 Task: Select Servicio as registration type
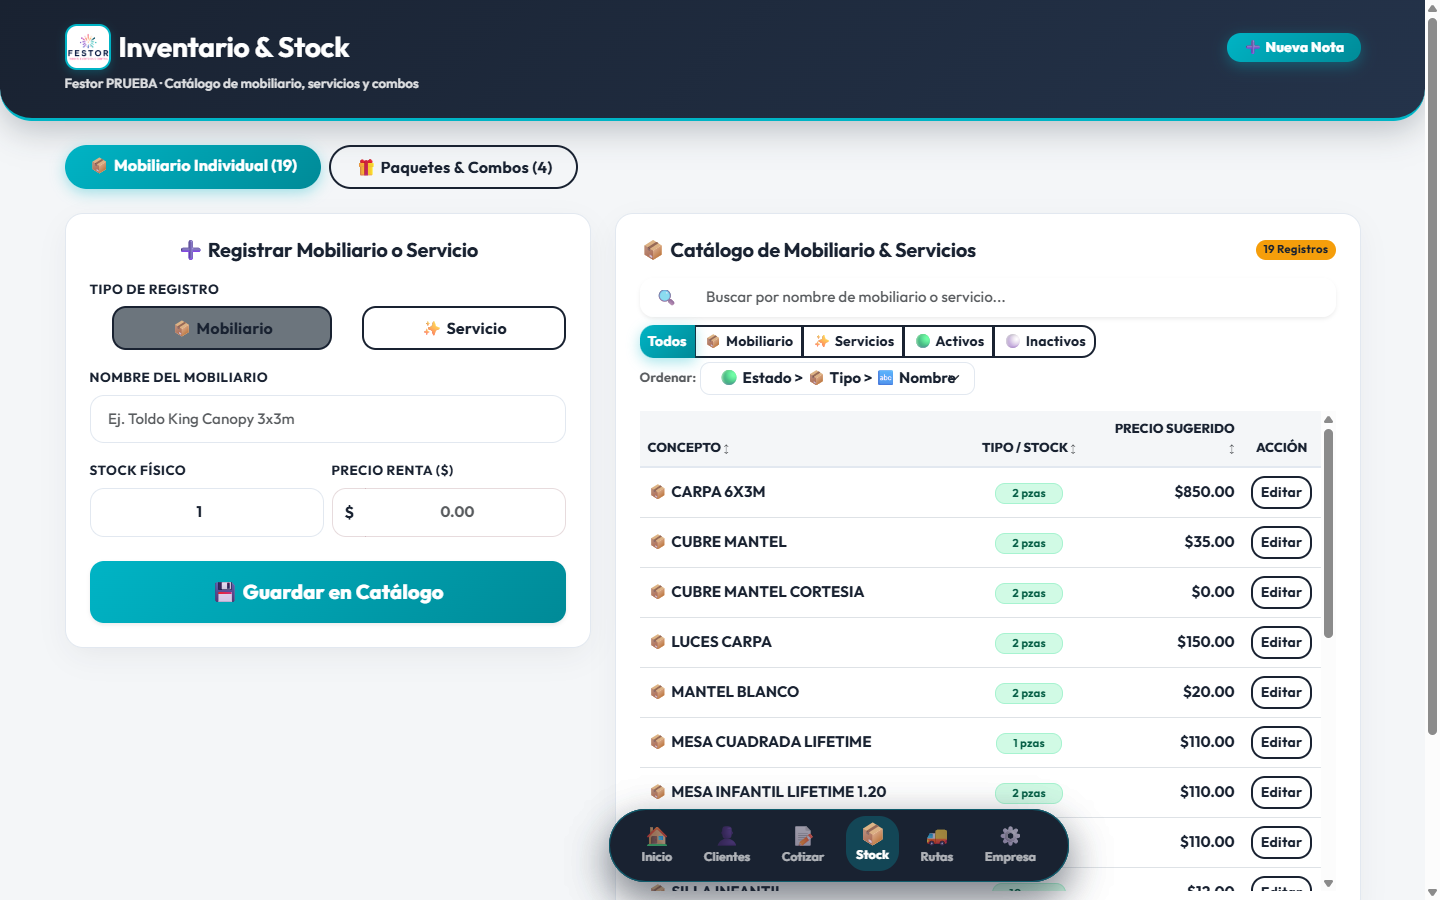tap(464, 328)
